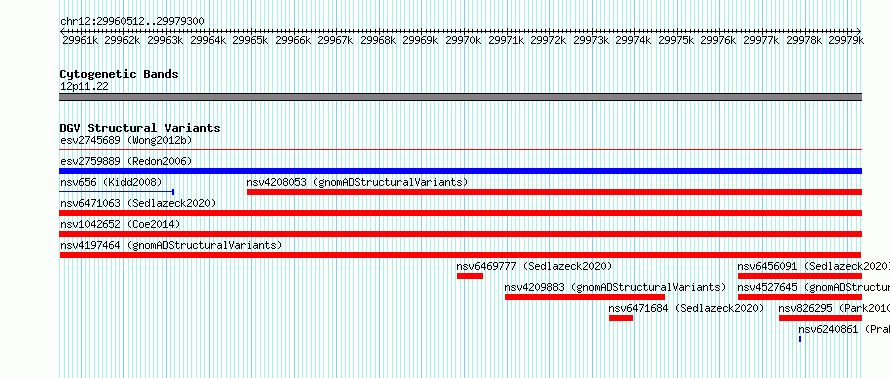Click the nsv6456091 variant label
Image resolution: width=890 pixels, height=378 pixels.
point(813,266)
